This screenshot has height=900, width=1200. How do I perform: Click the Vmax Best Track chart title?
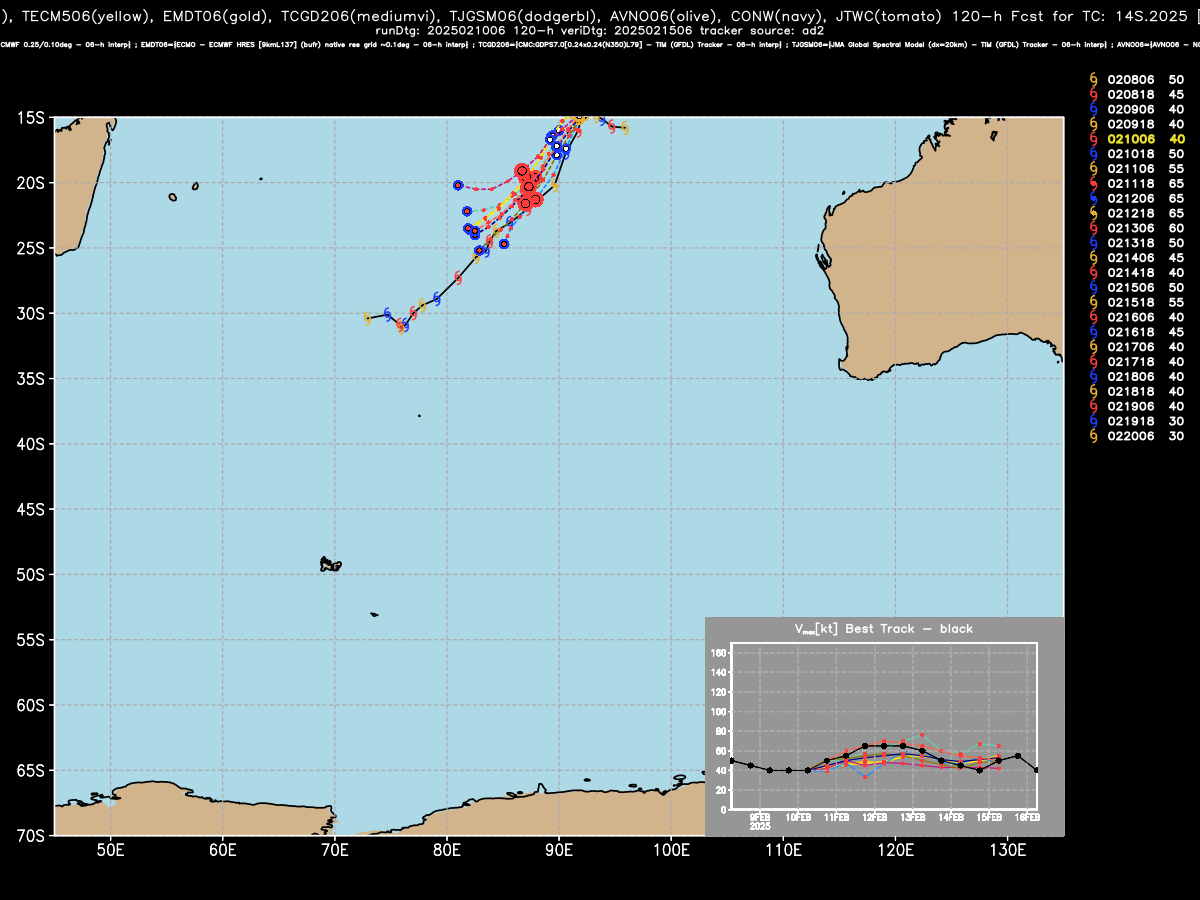point(883,629)
